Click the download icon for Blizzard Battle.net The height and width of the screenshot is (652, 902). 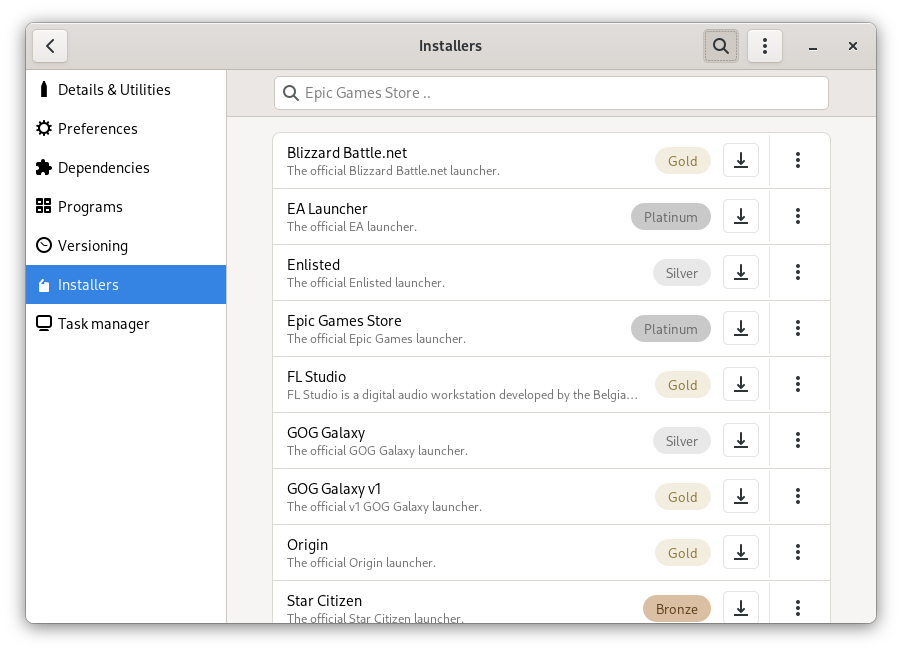point(741,160)
